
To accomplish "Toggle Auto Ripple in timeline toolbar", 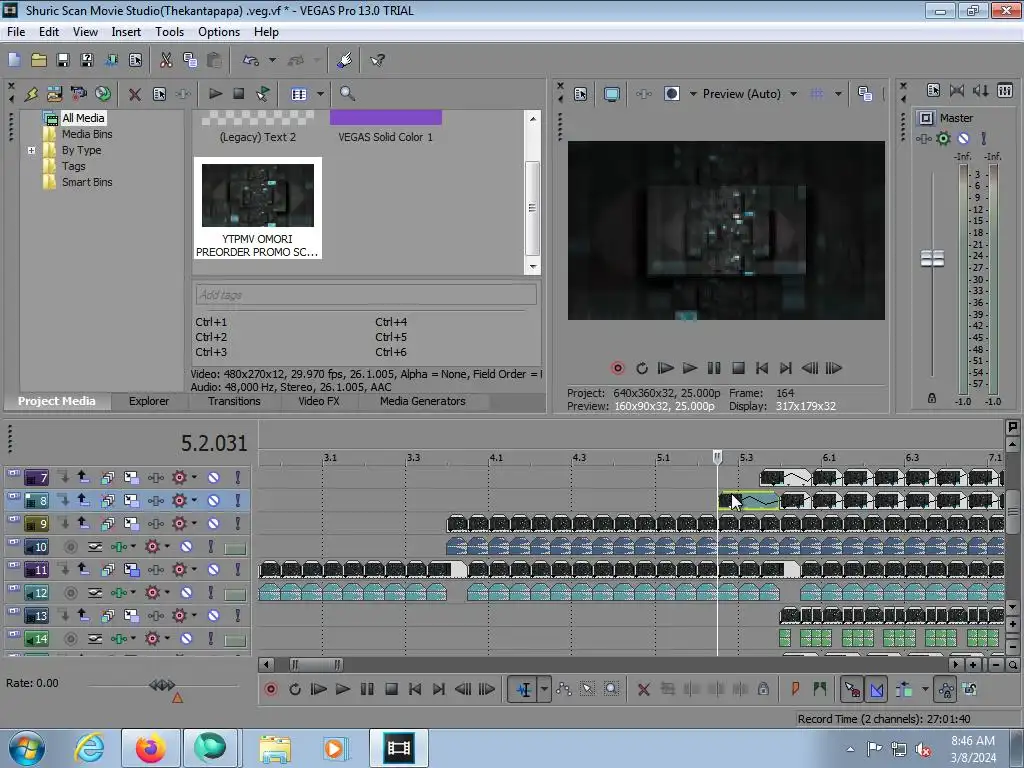I will pyautogui.click(x=904, y=689).
